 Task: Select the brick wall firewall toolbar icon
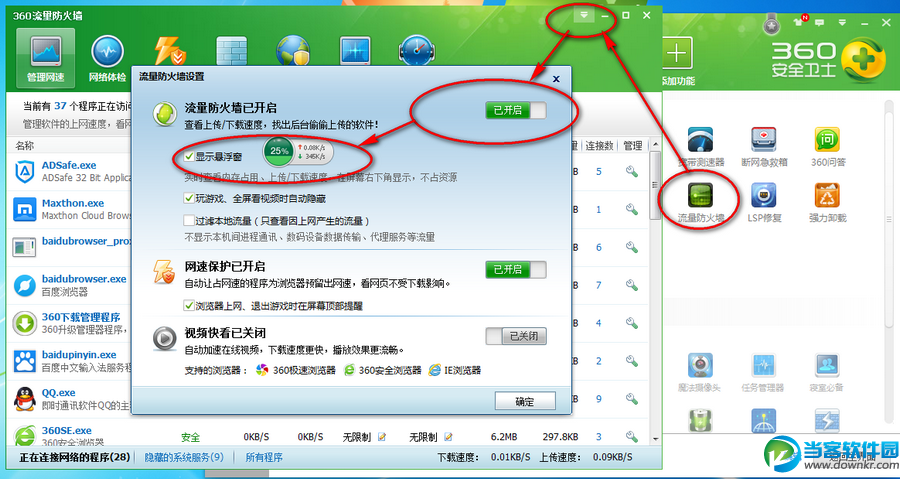pyautogui.click(x=231, y=51)
